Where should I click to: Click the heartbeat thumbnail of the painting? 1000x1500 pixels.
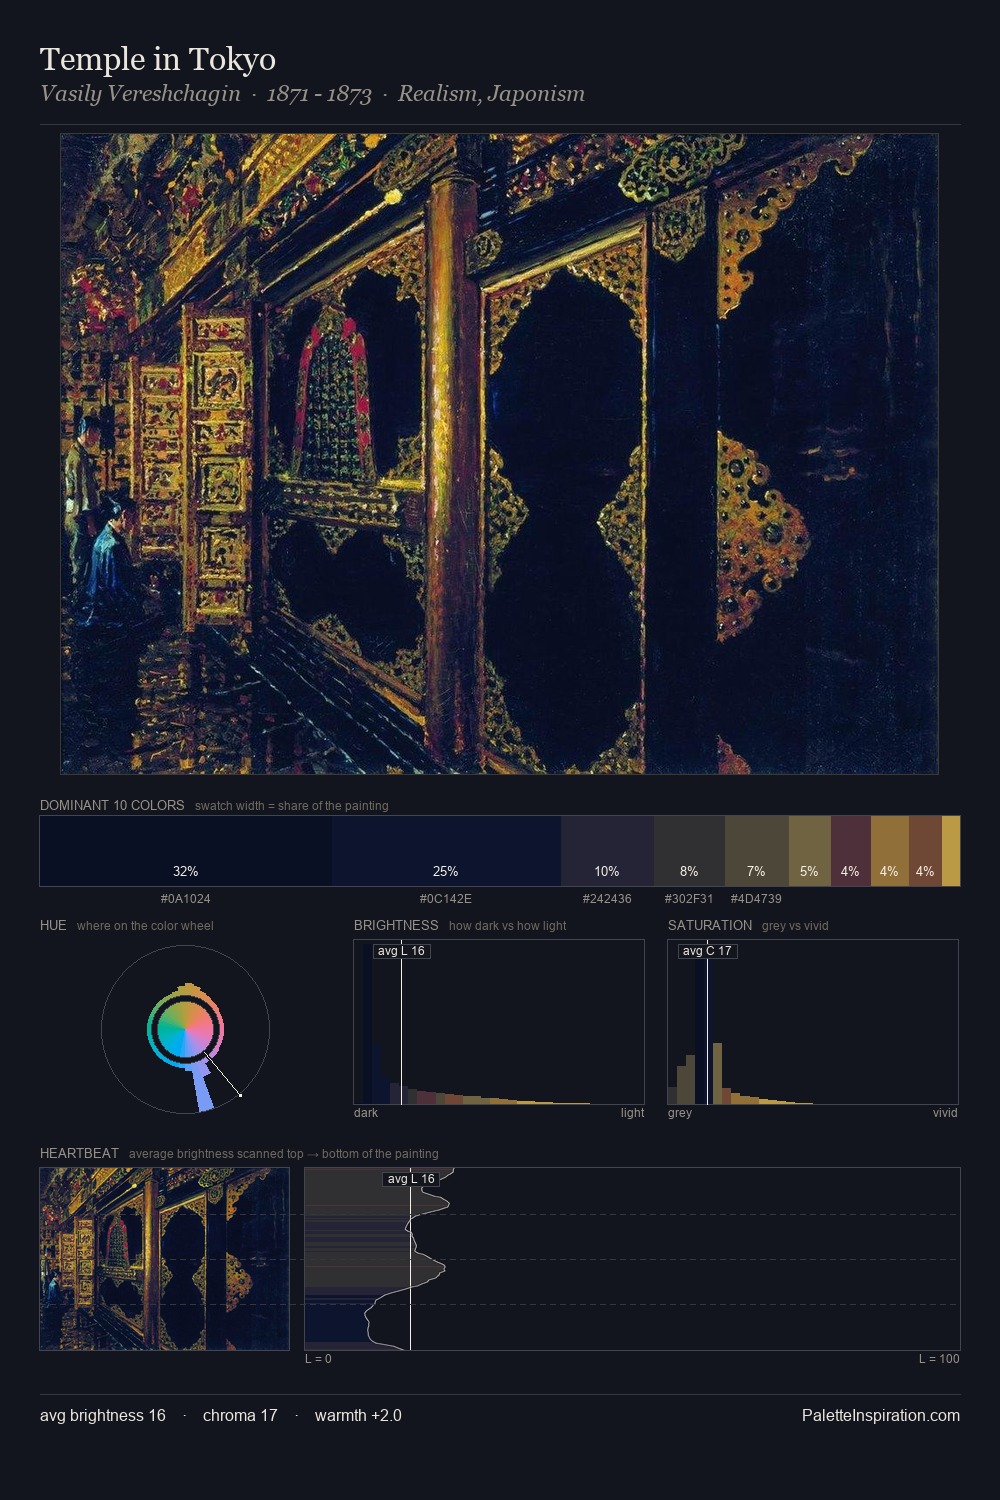[x=164, y=1259]
